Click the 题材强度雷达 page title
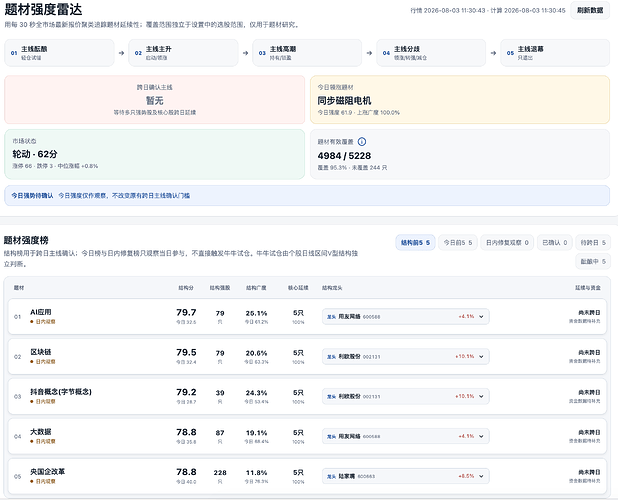This screenshot has width=618, height=500. pos(43,9)
